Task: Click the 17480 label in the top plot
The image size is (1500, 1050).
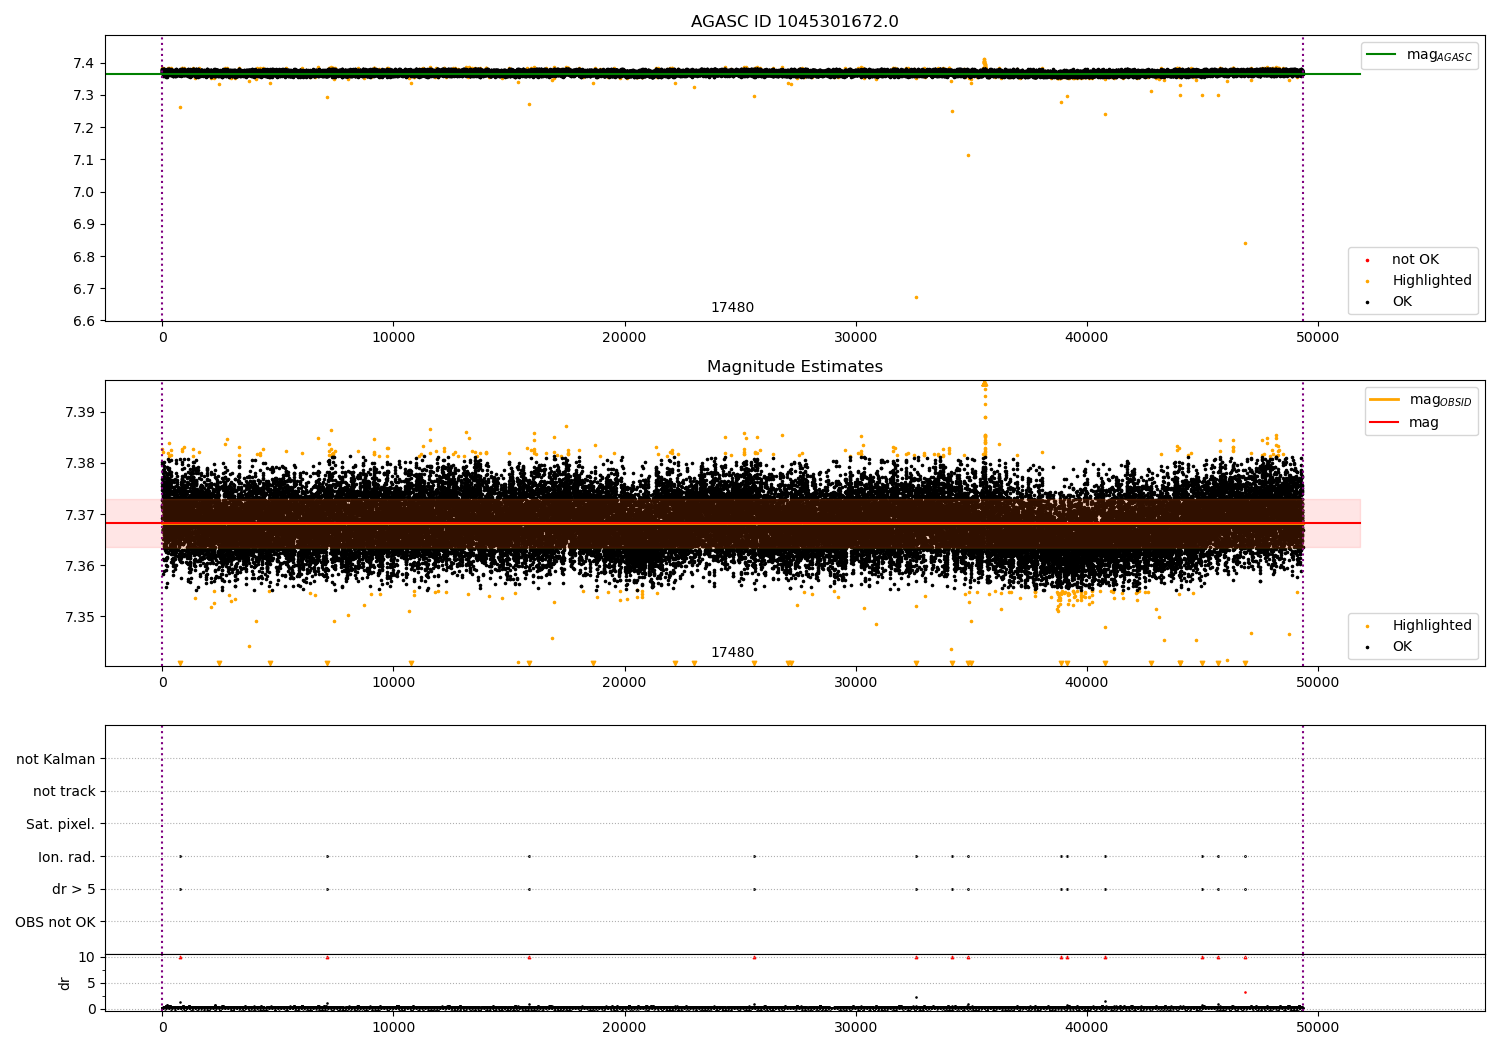Action: click(x=732, y=308)
